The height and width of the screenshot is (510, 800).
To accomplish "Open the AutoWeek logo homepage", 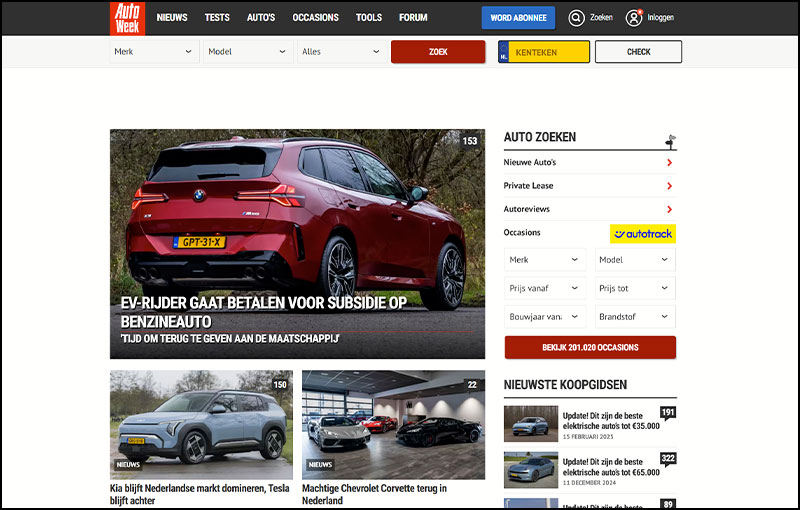I will click(x=127, y=18).
